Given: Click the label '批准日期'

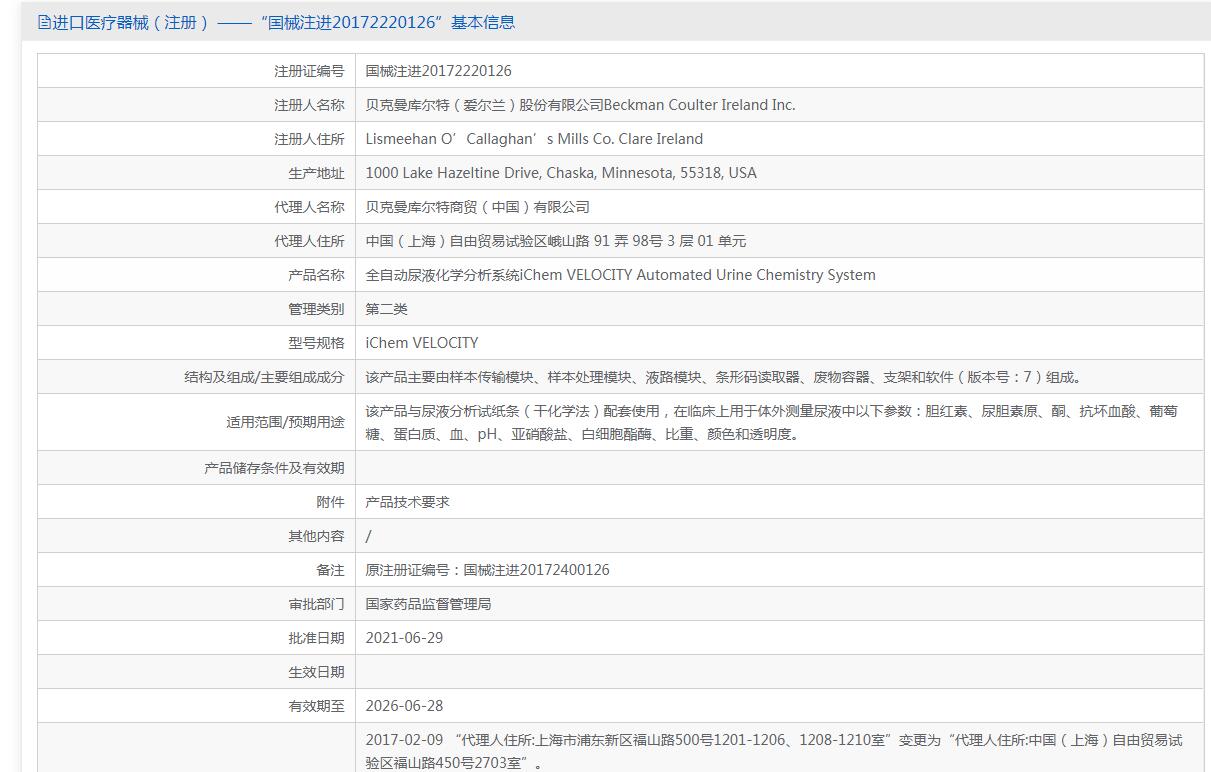Looking at the screenshot, I should coord(316,638).
